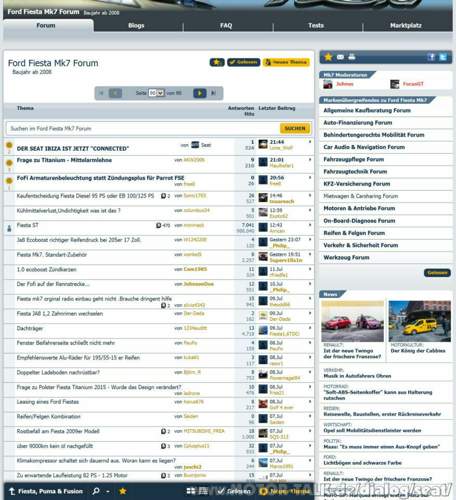This screenshot has height=500, width=456.
Task: Click the SUCHEN search button
Action: pos(295,128)
